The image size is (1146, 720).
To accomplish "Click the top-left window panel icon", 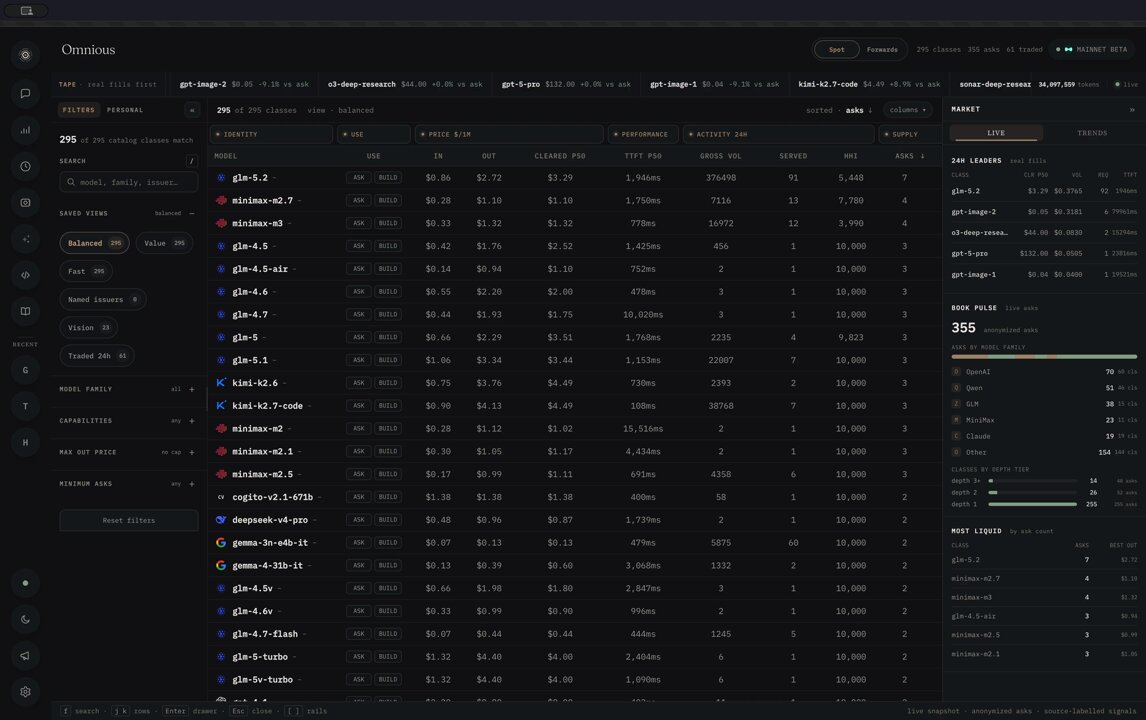I will point(26,10).
